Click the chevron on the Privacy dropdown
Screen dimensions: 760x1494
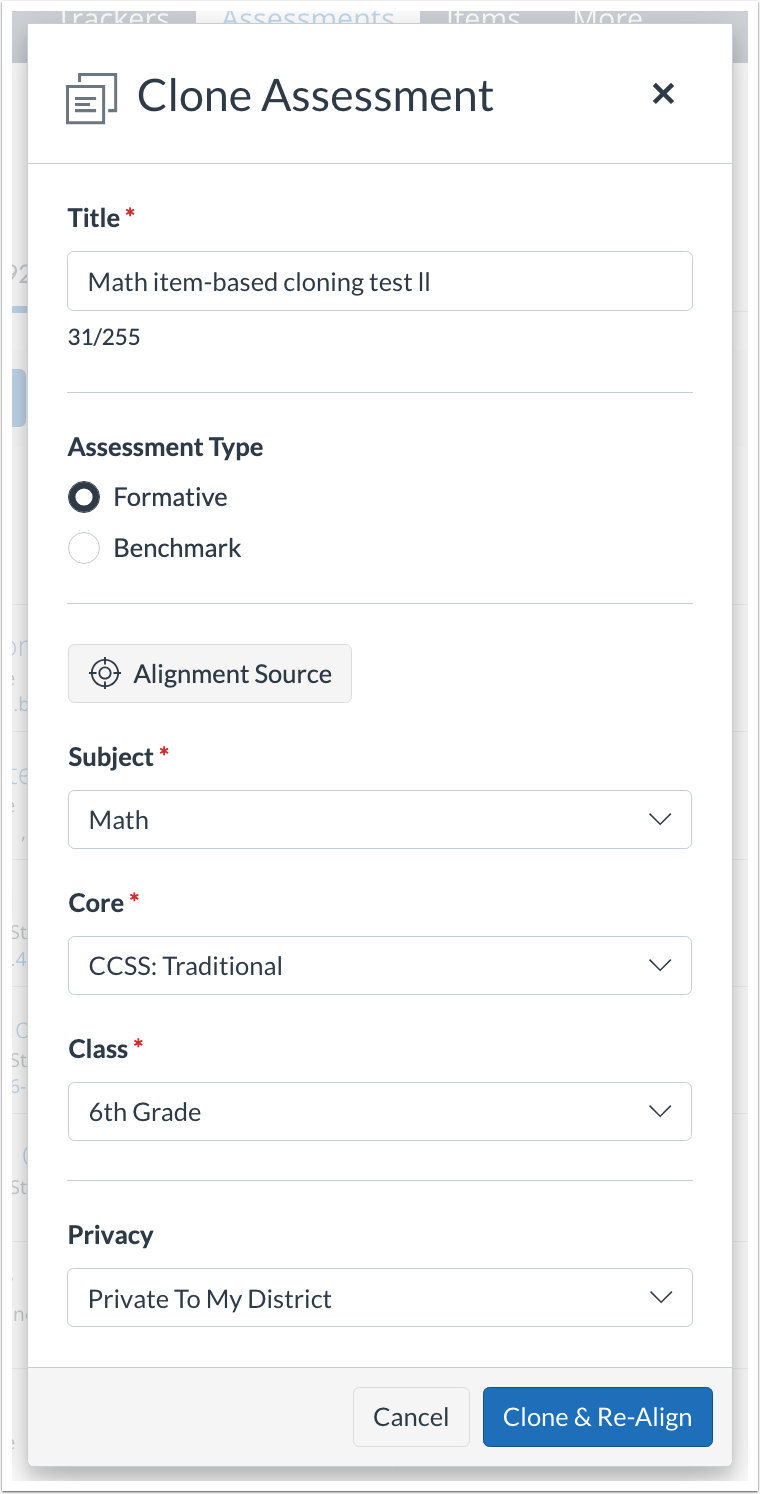pyautogui.click(x=660, y=1297)
